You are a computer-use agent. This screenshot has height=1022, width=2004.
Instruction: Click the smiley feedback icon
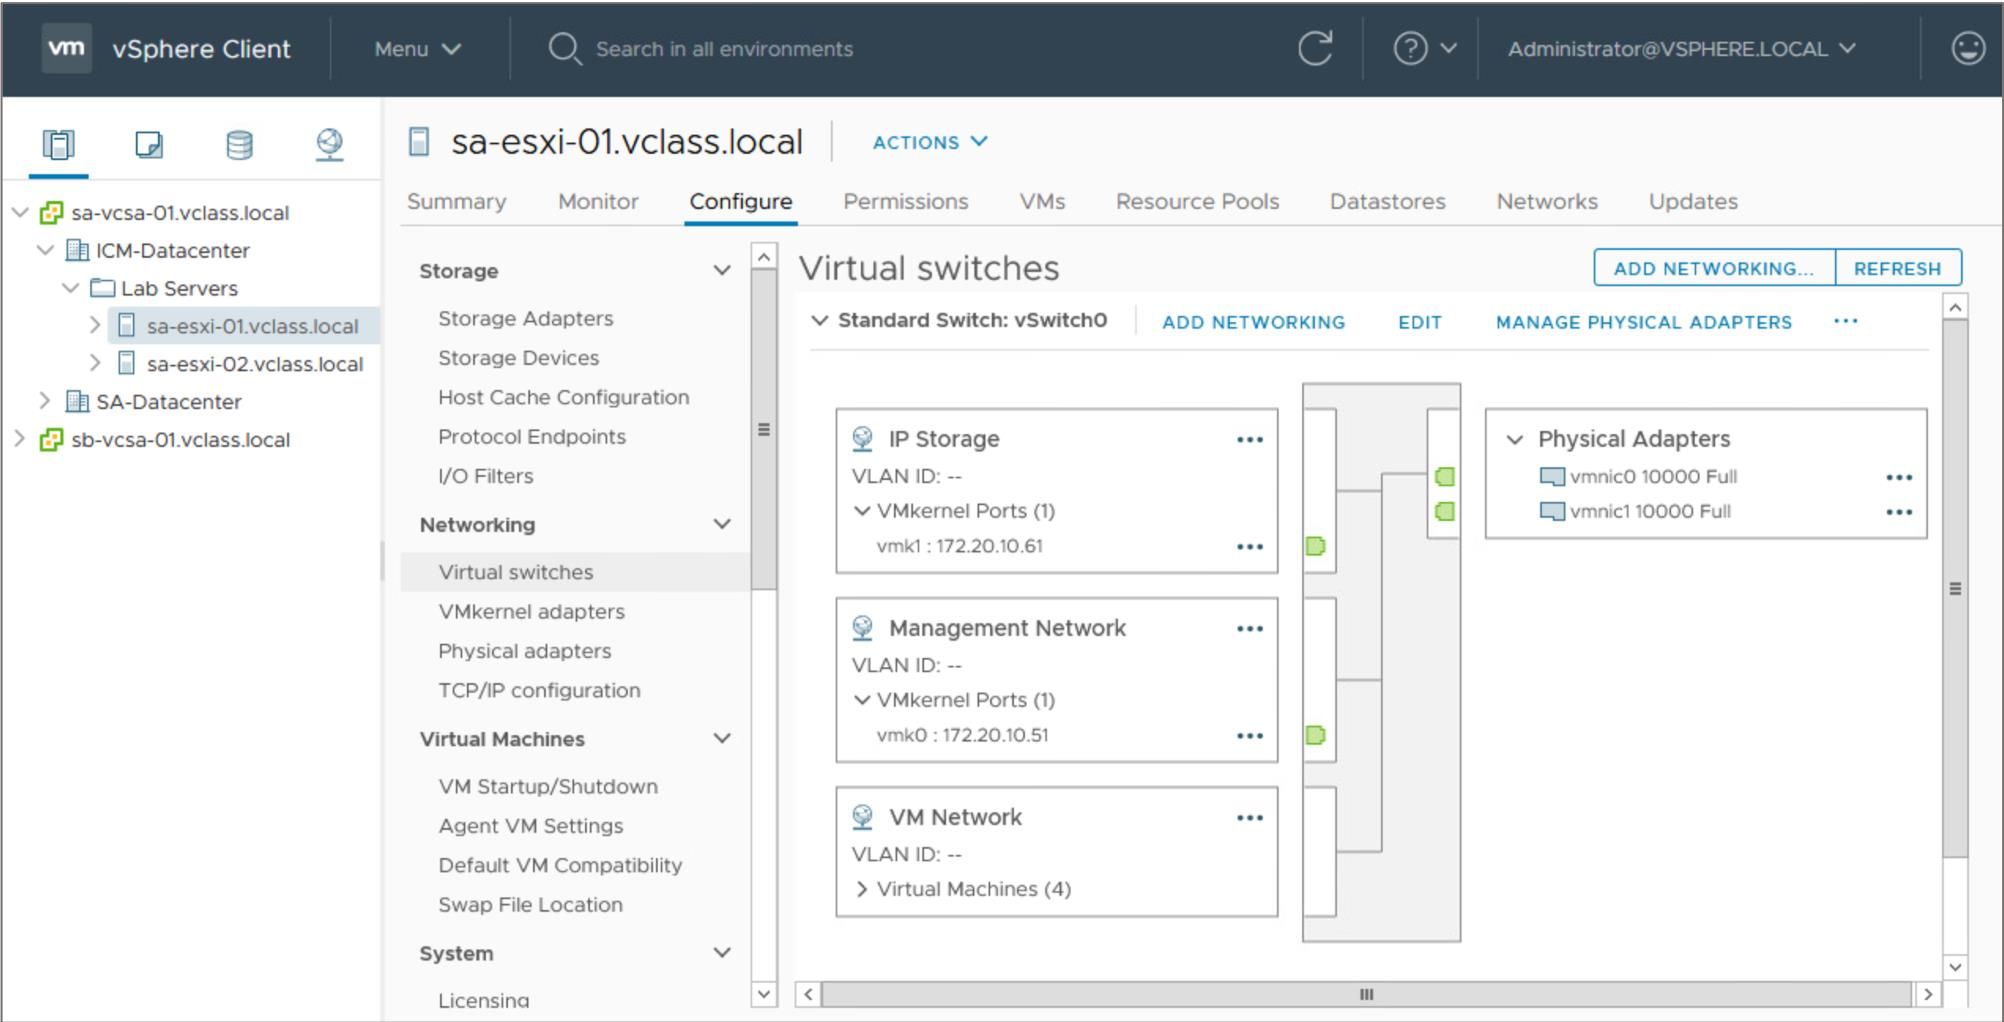click(1967, 48)
